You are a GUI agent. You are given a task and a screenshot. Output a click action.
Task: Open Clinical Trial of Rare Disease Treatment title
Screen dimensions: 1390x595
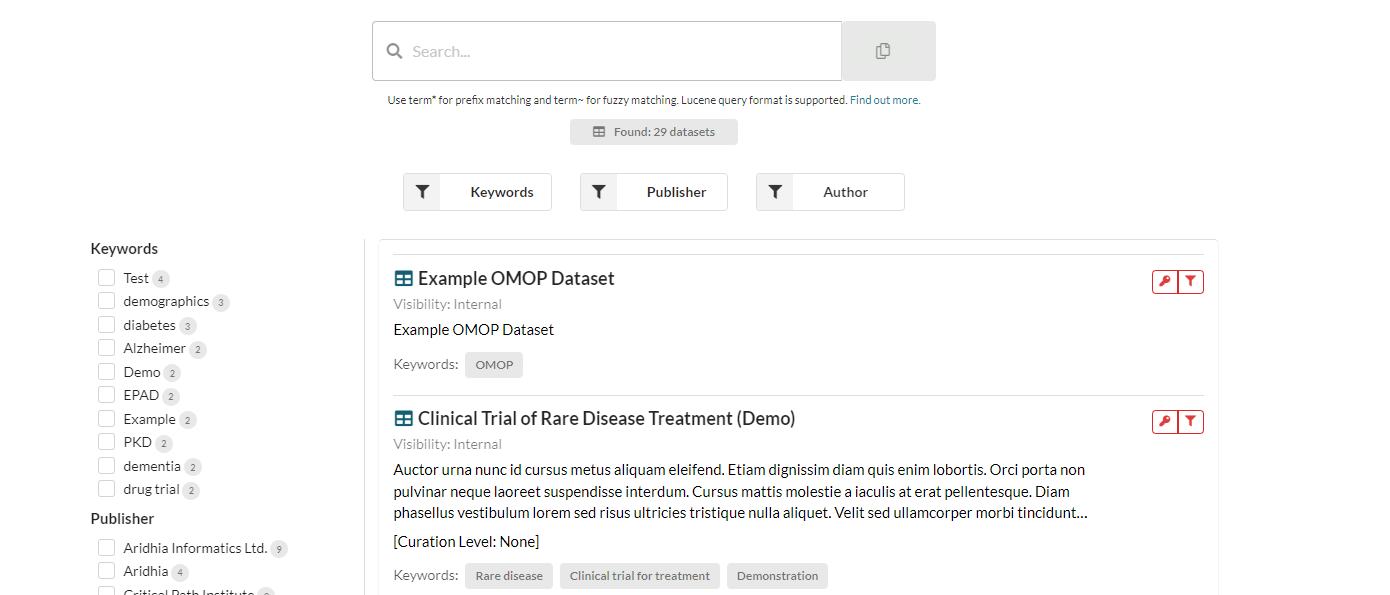click(x=606, y=418)
